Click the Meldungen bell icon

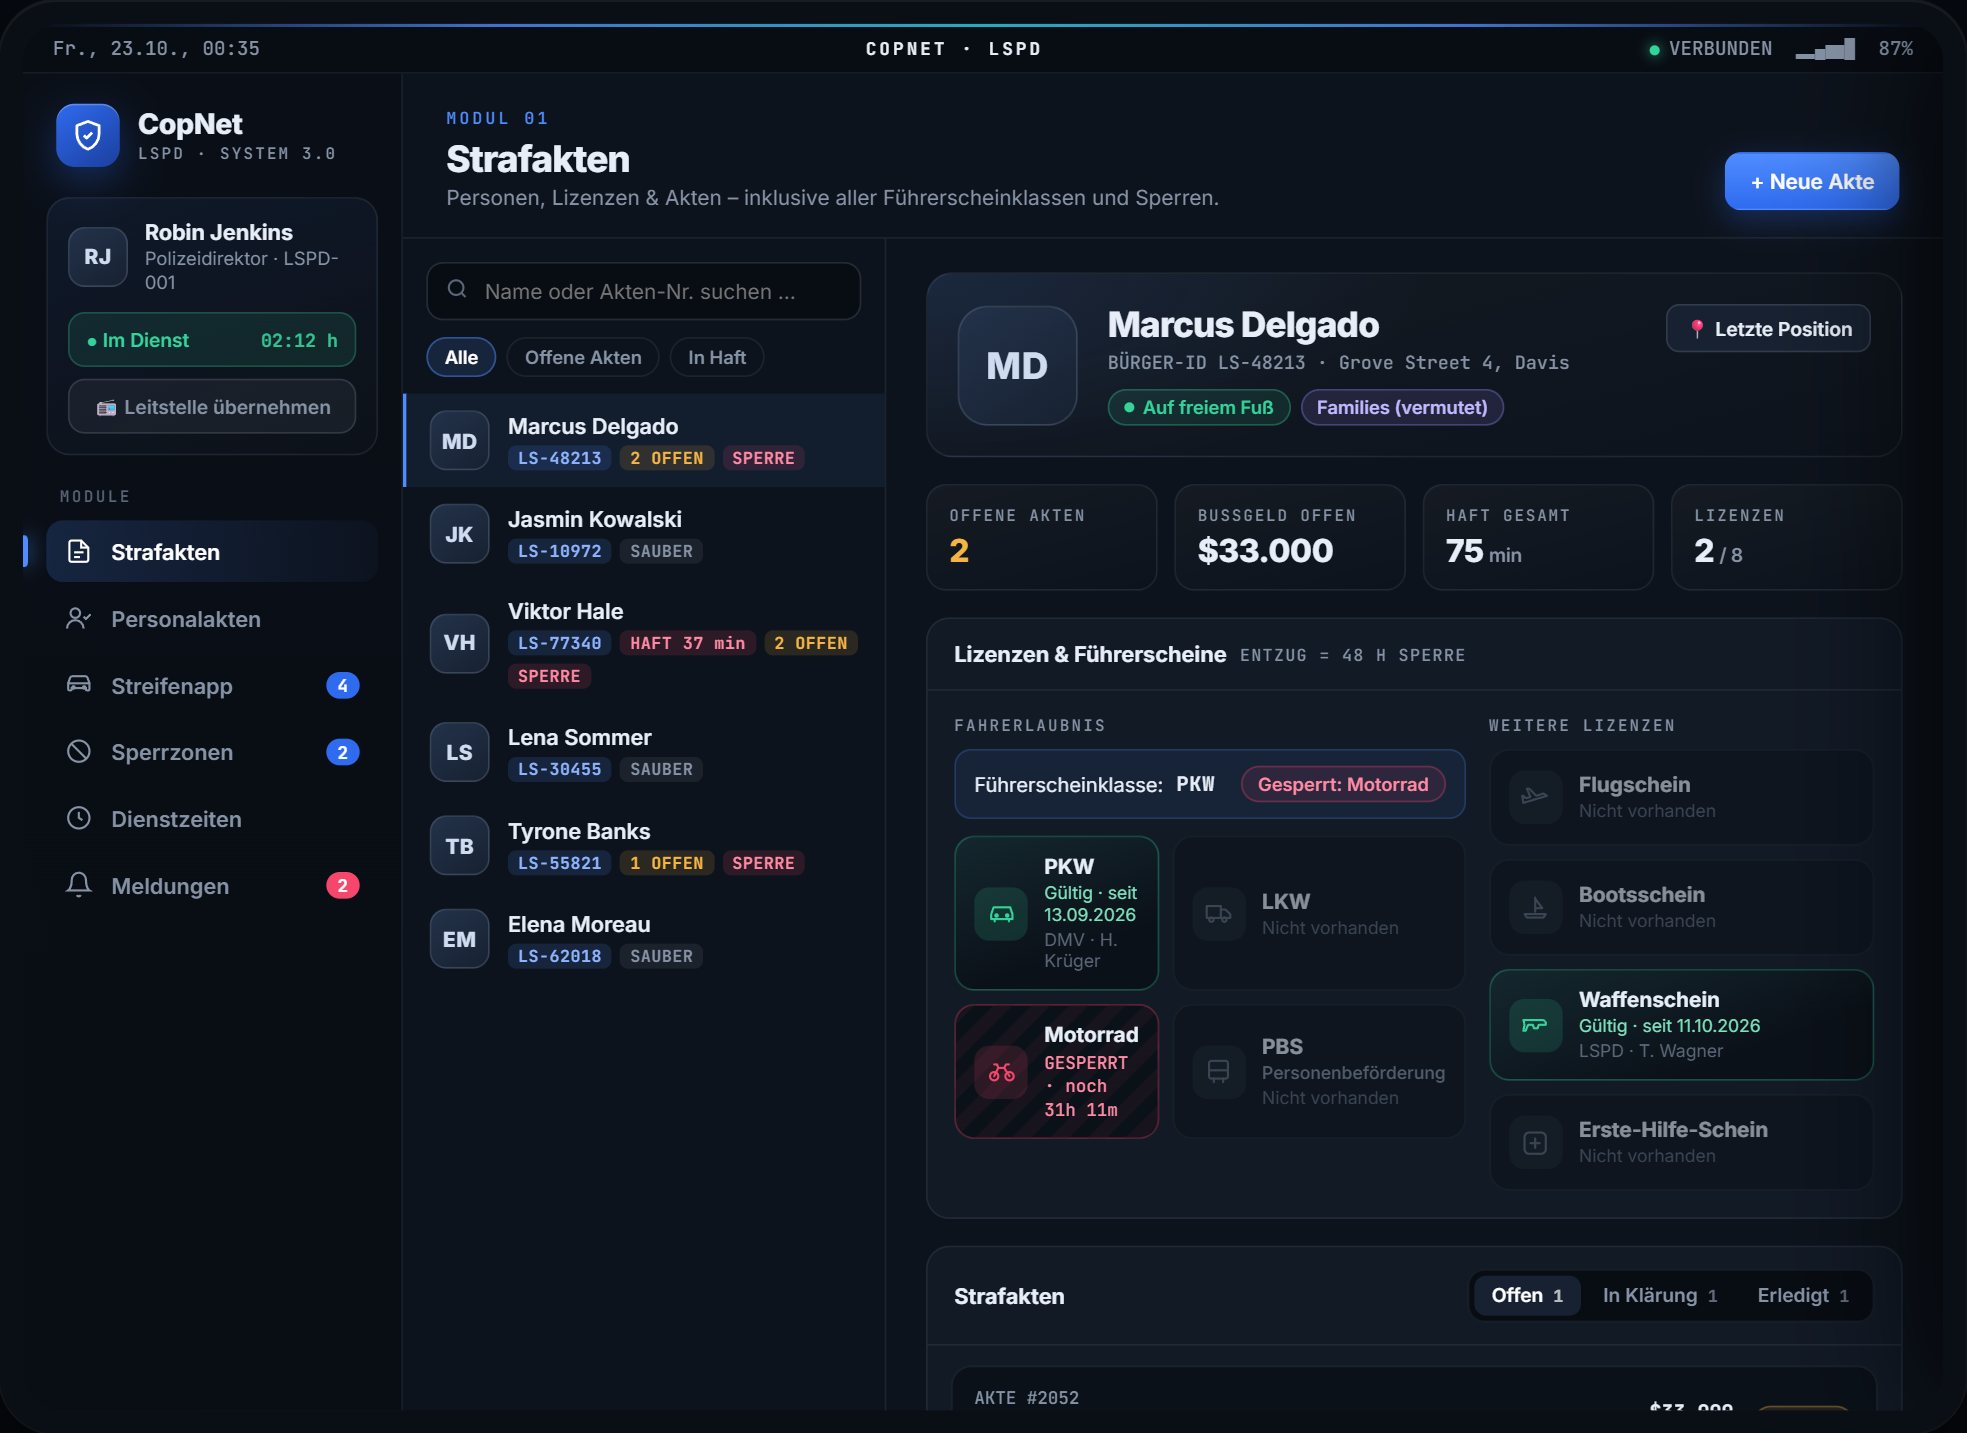79,885
